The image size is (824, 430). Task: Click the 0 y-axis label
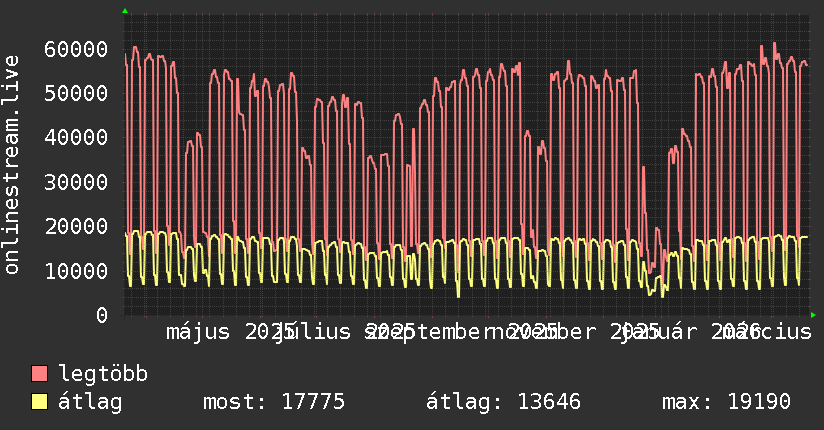102,315
